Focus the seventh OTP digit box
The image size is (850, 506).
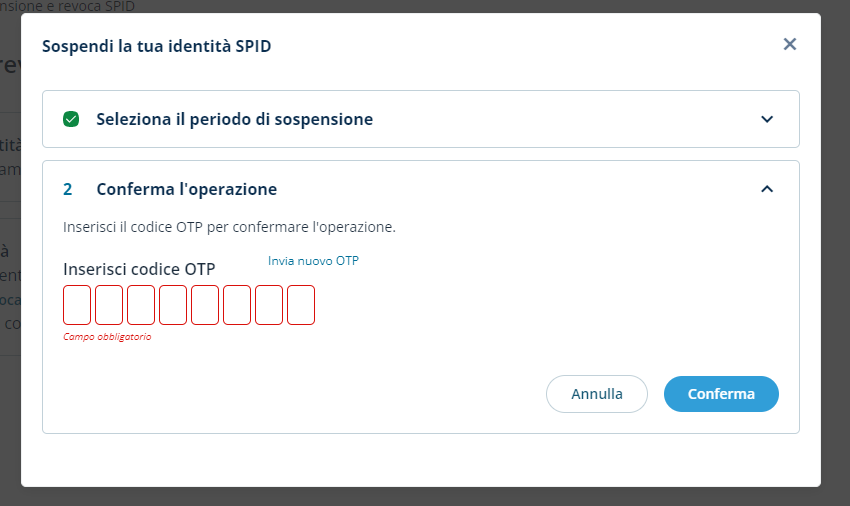269,305
